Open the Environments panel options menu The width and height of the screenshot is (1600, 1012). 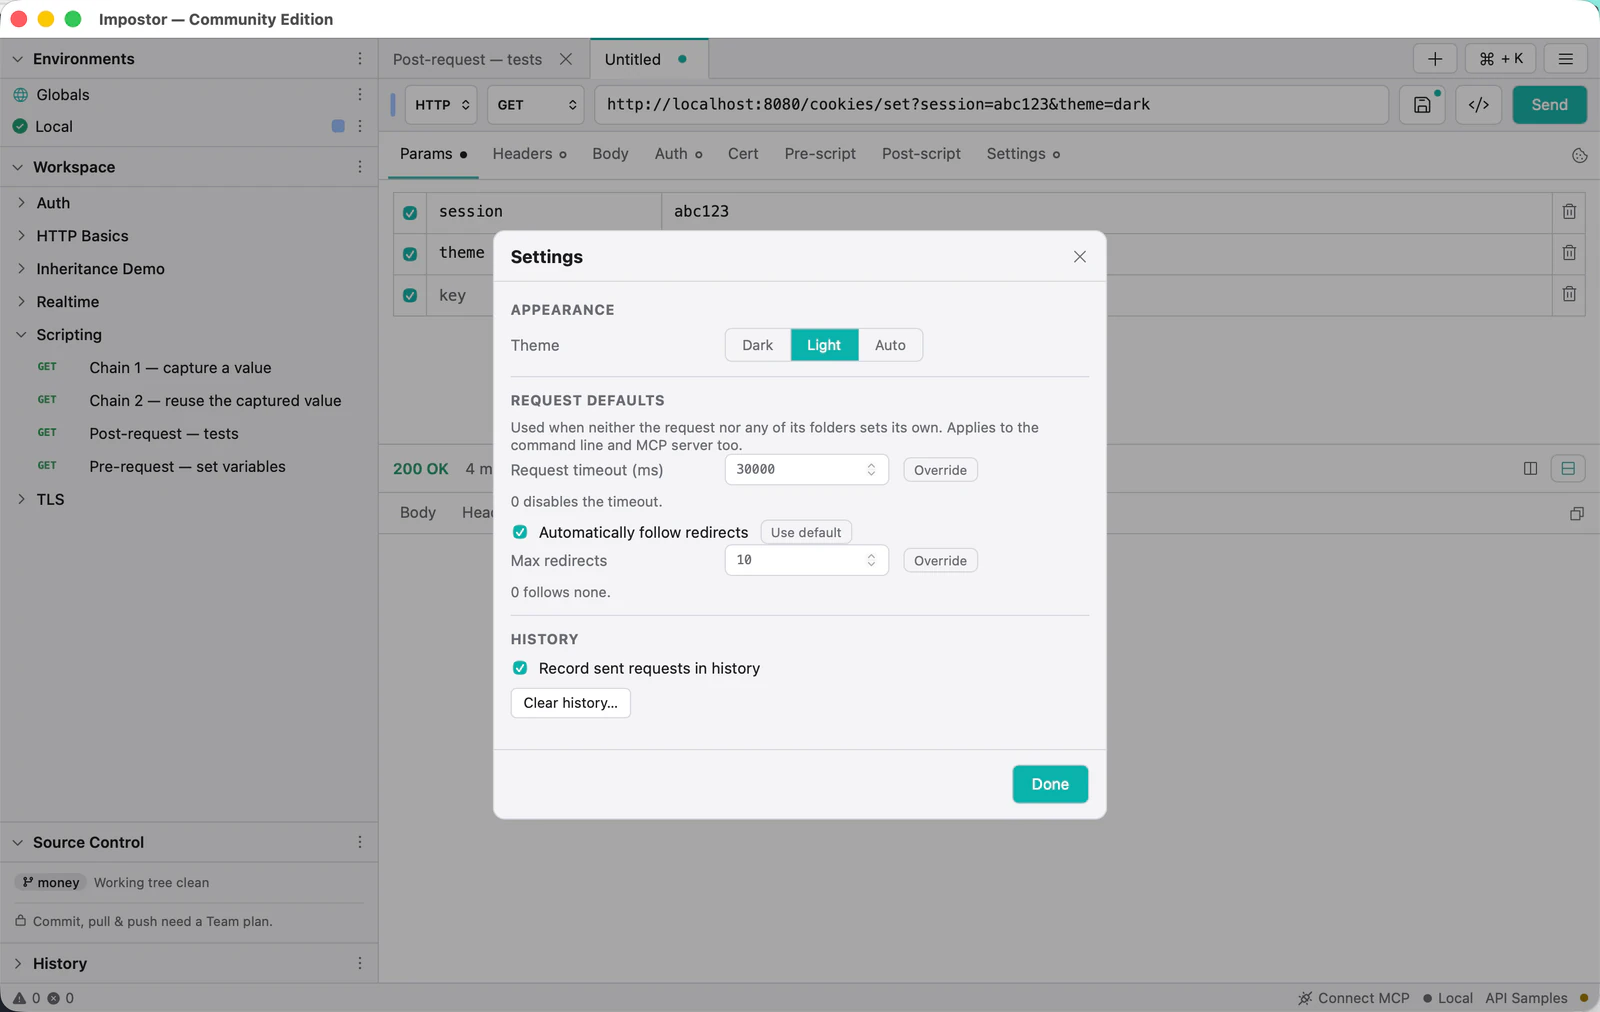360,59
